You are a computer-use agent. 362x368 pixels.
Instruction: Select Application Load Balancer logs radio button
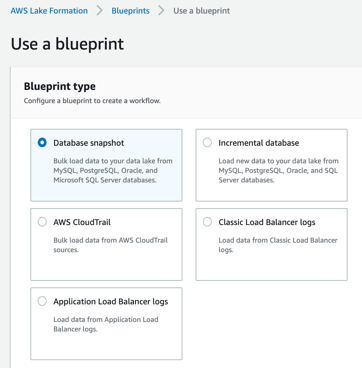42,301
